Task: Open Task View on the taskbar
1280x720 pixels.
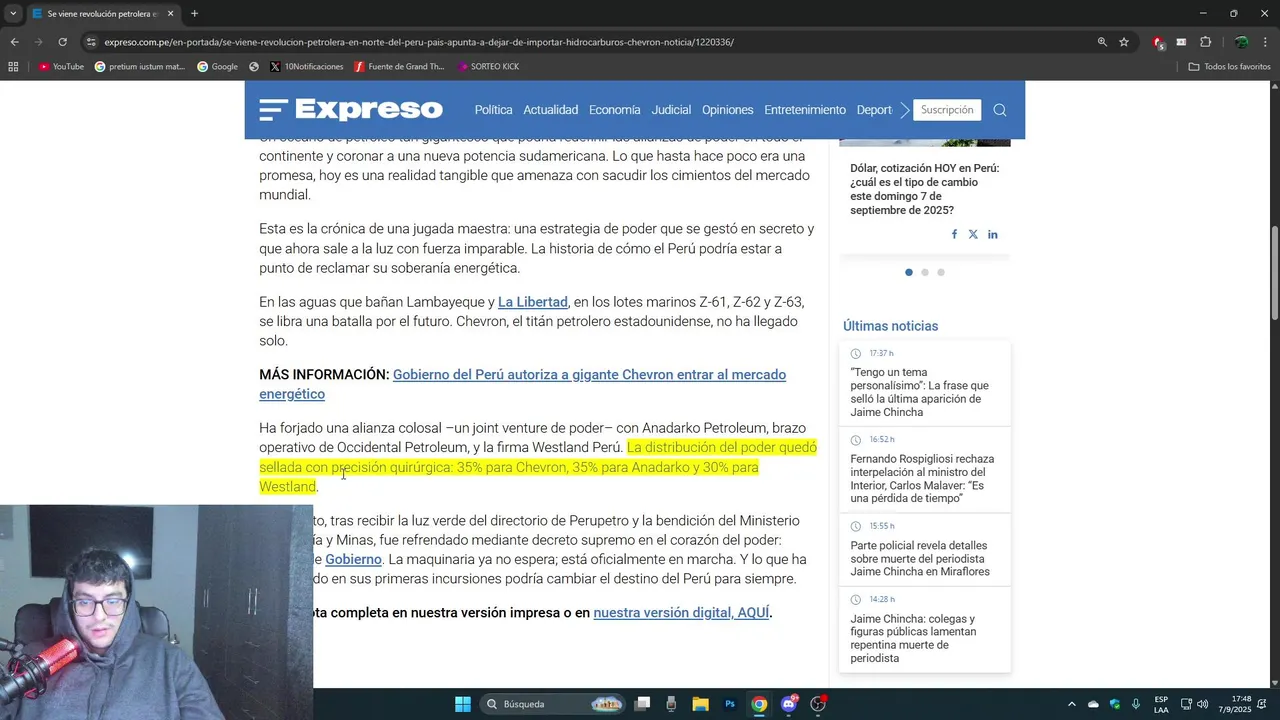Action: (643, 704)
